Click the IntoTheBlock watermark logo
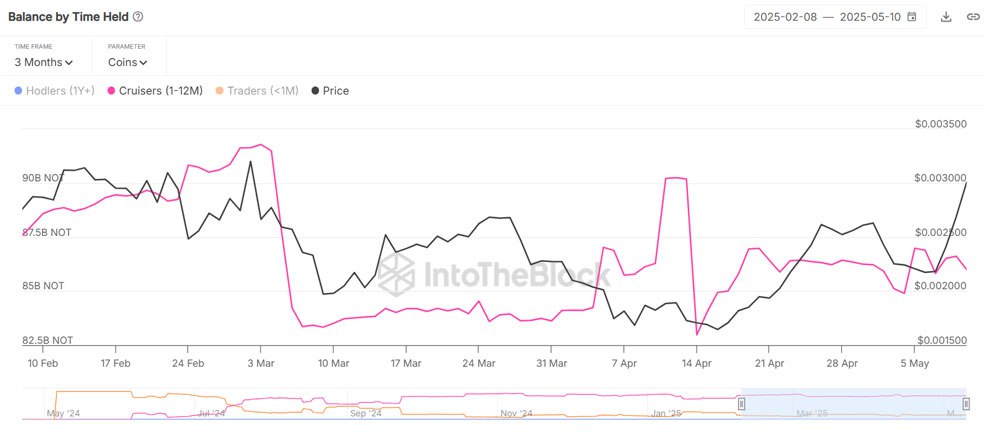Screen dimensions: 984x439 [395, 271]
